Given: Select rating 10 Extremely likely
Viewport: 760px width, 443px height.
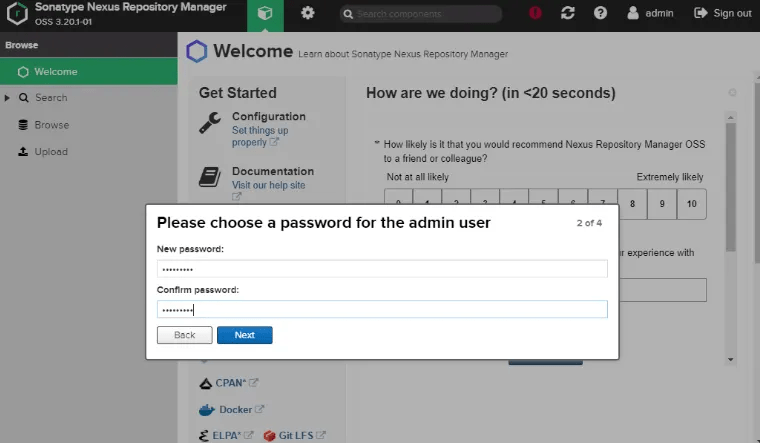Looking at the screenshot, I should click(692, 204).
